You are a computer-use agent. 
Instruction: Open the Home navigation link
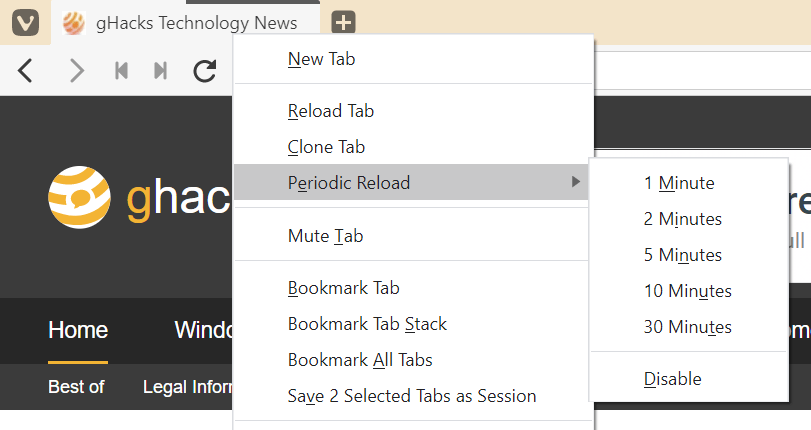tap(78, 330)
